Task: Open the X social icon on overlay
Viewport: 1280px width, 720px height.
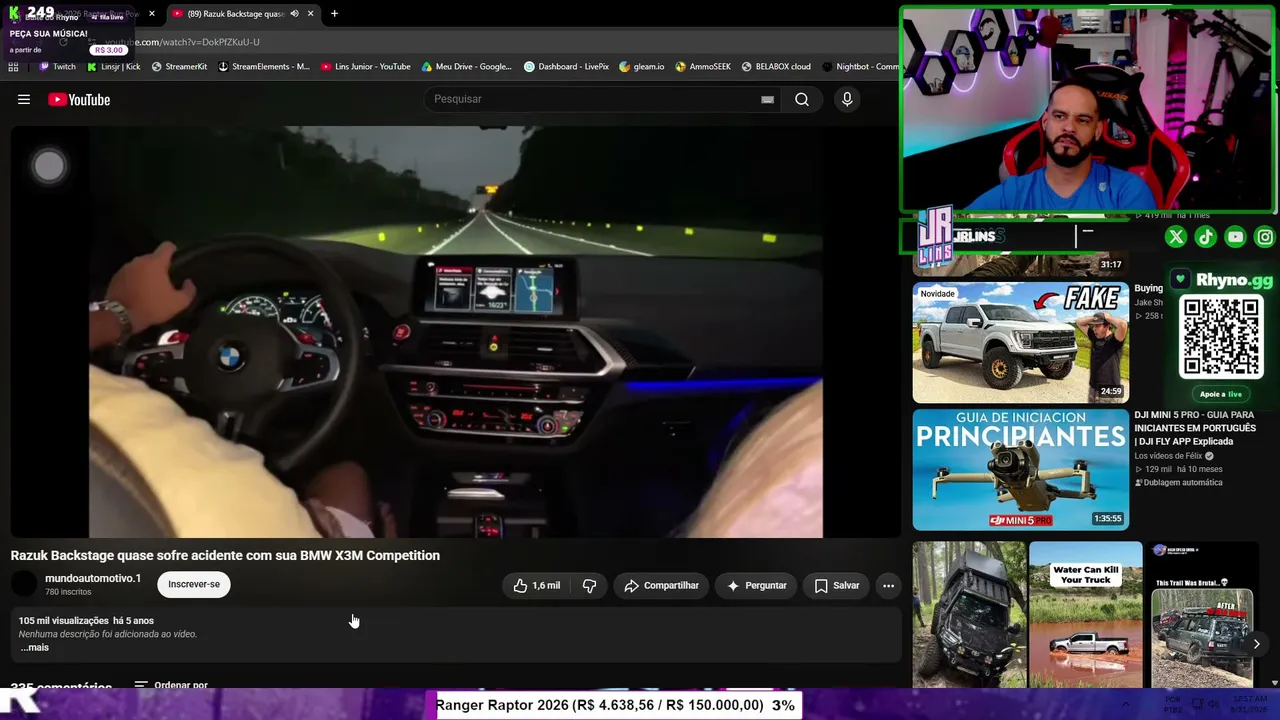Action: [1176, 237]
